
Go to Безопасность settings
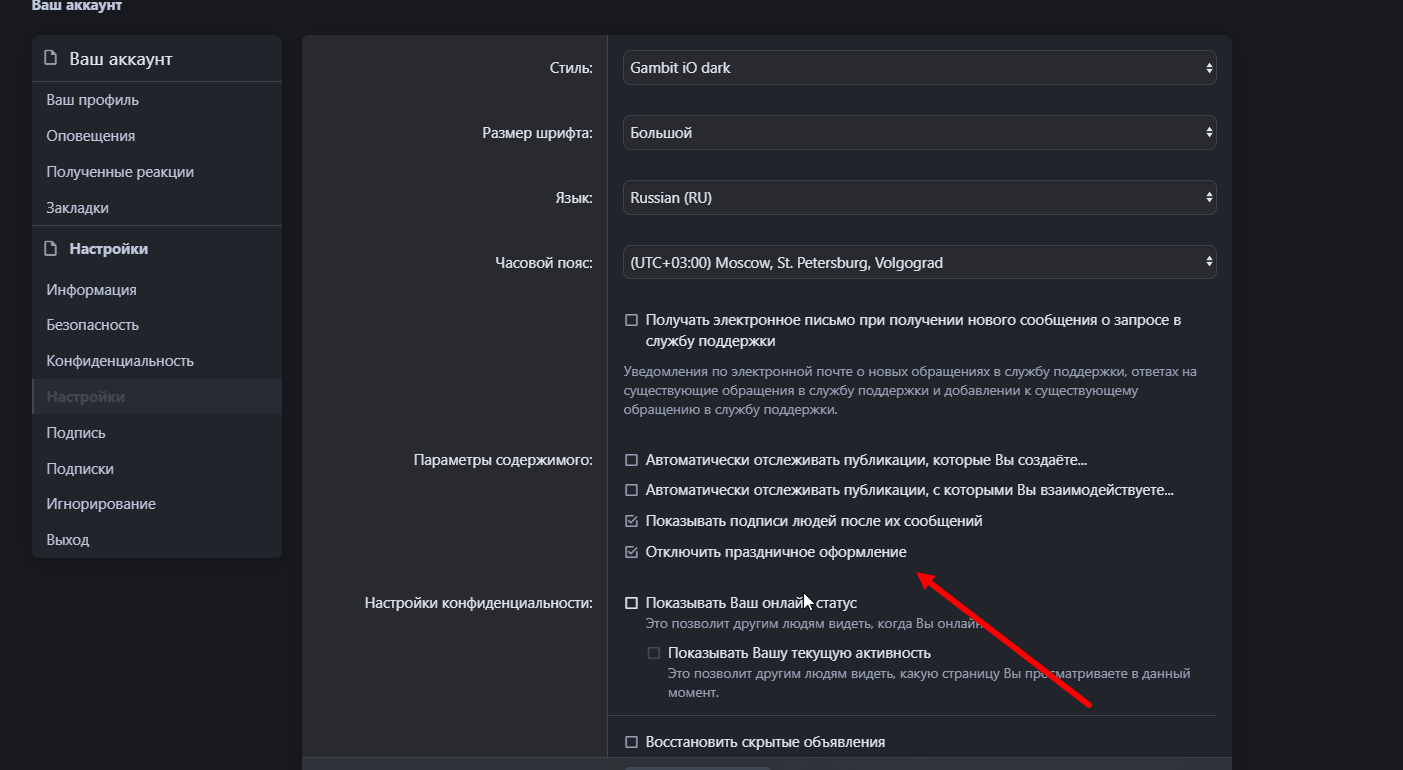[x=92, y=325]
